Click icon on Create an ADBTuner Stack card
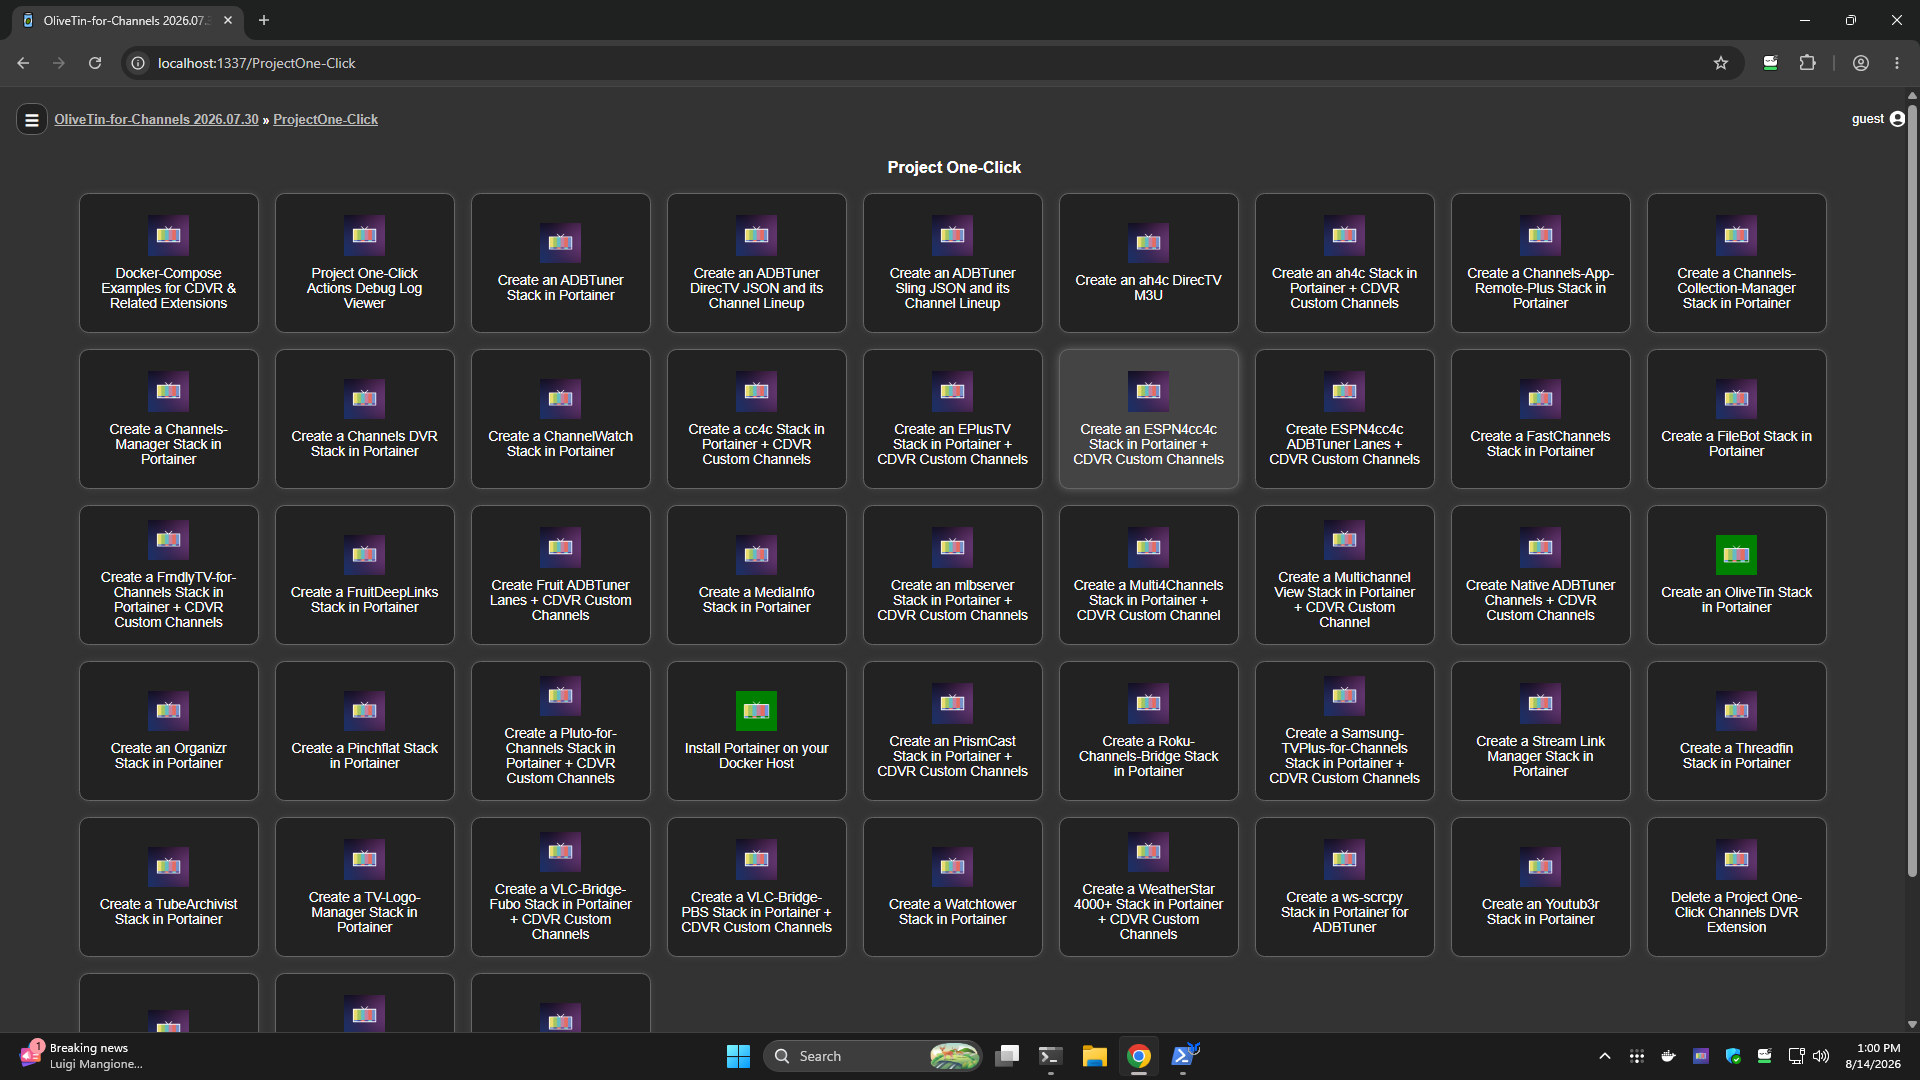1920x1080 pixels. [x=561, y=243]
